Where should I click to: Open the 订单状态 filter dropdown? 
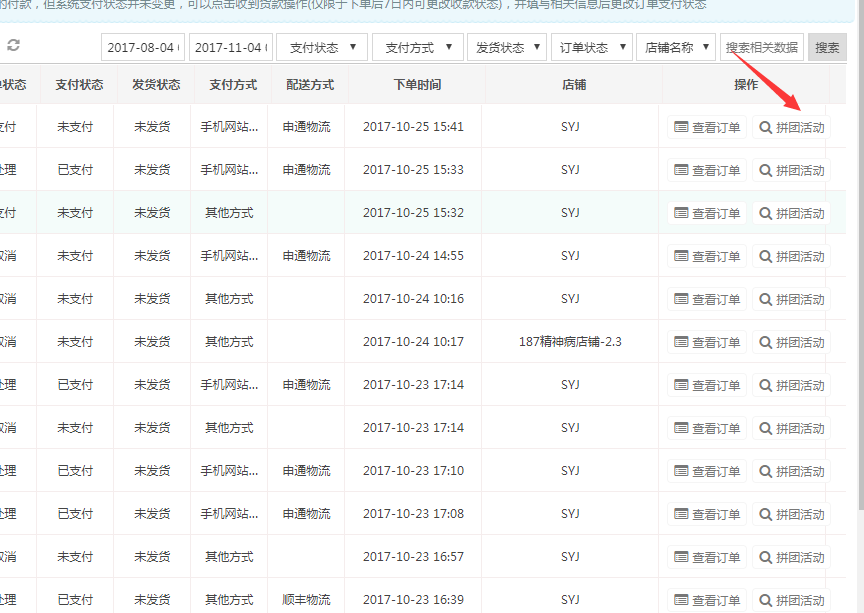591,47
